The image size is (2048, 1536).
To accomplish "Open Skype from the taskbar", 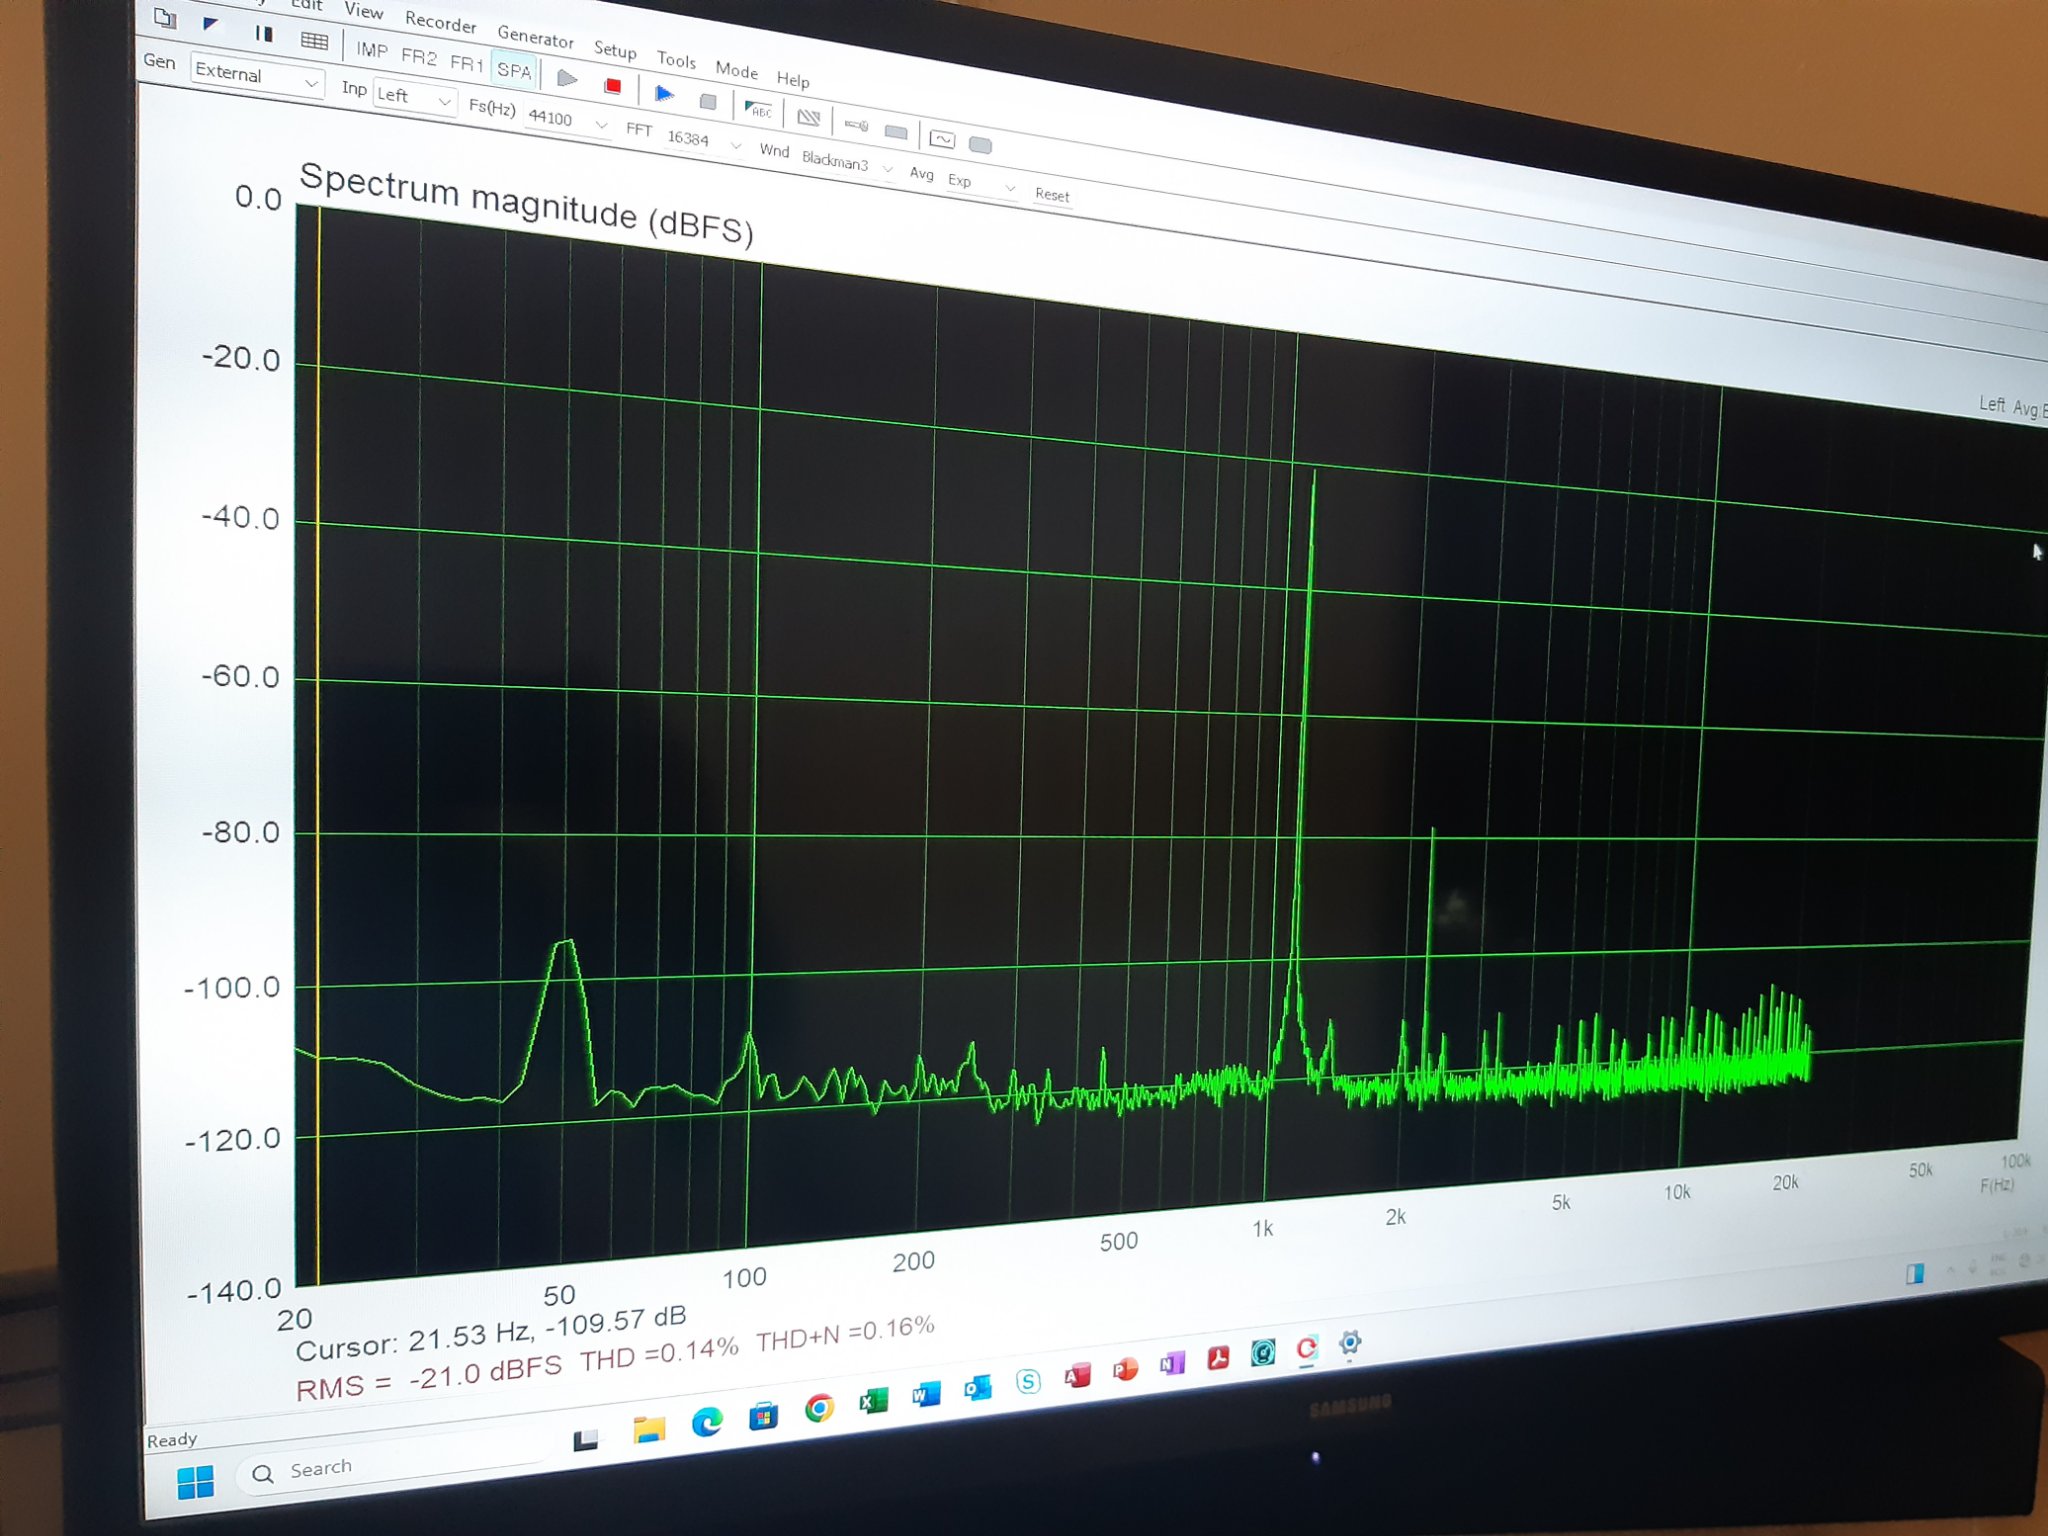I will tap(1028, 1382).
